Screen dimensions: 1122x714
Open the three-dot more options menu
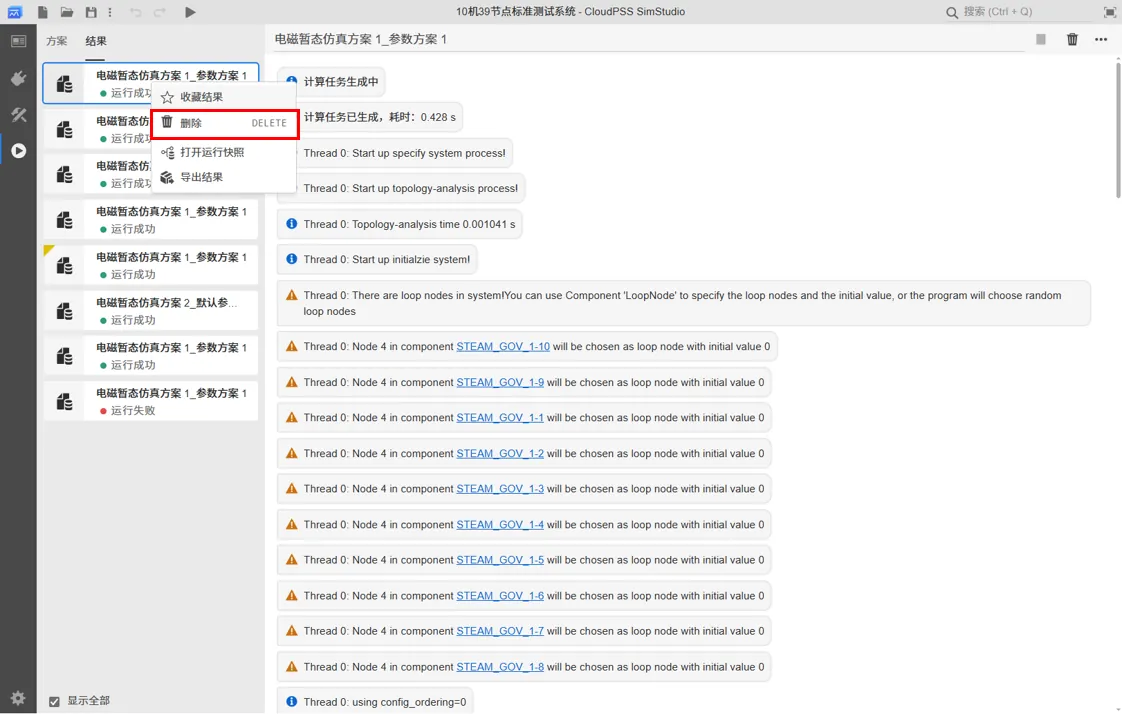click(1101, 40)
